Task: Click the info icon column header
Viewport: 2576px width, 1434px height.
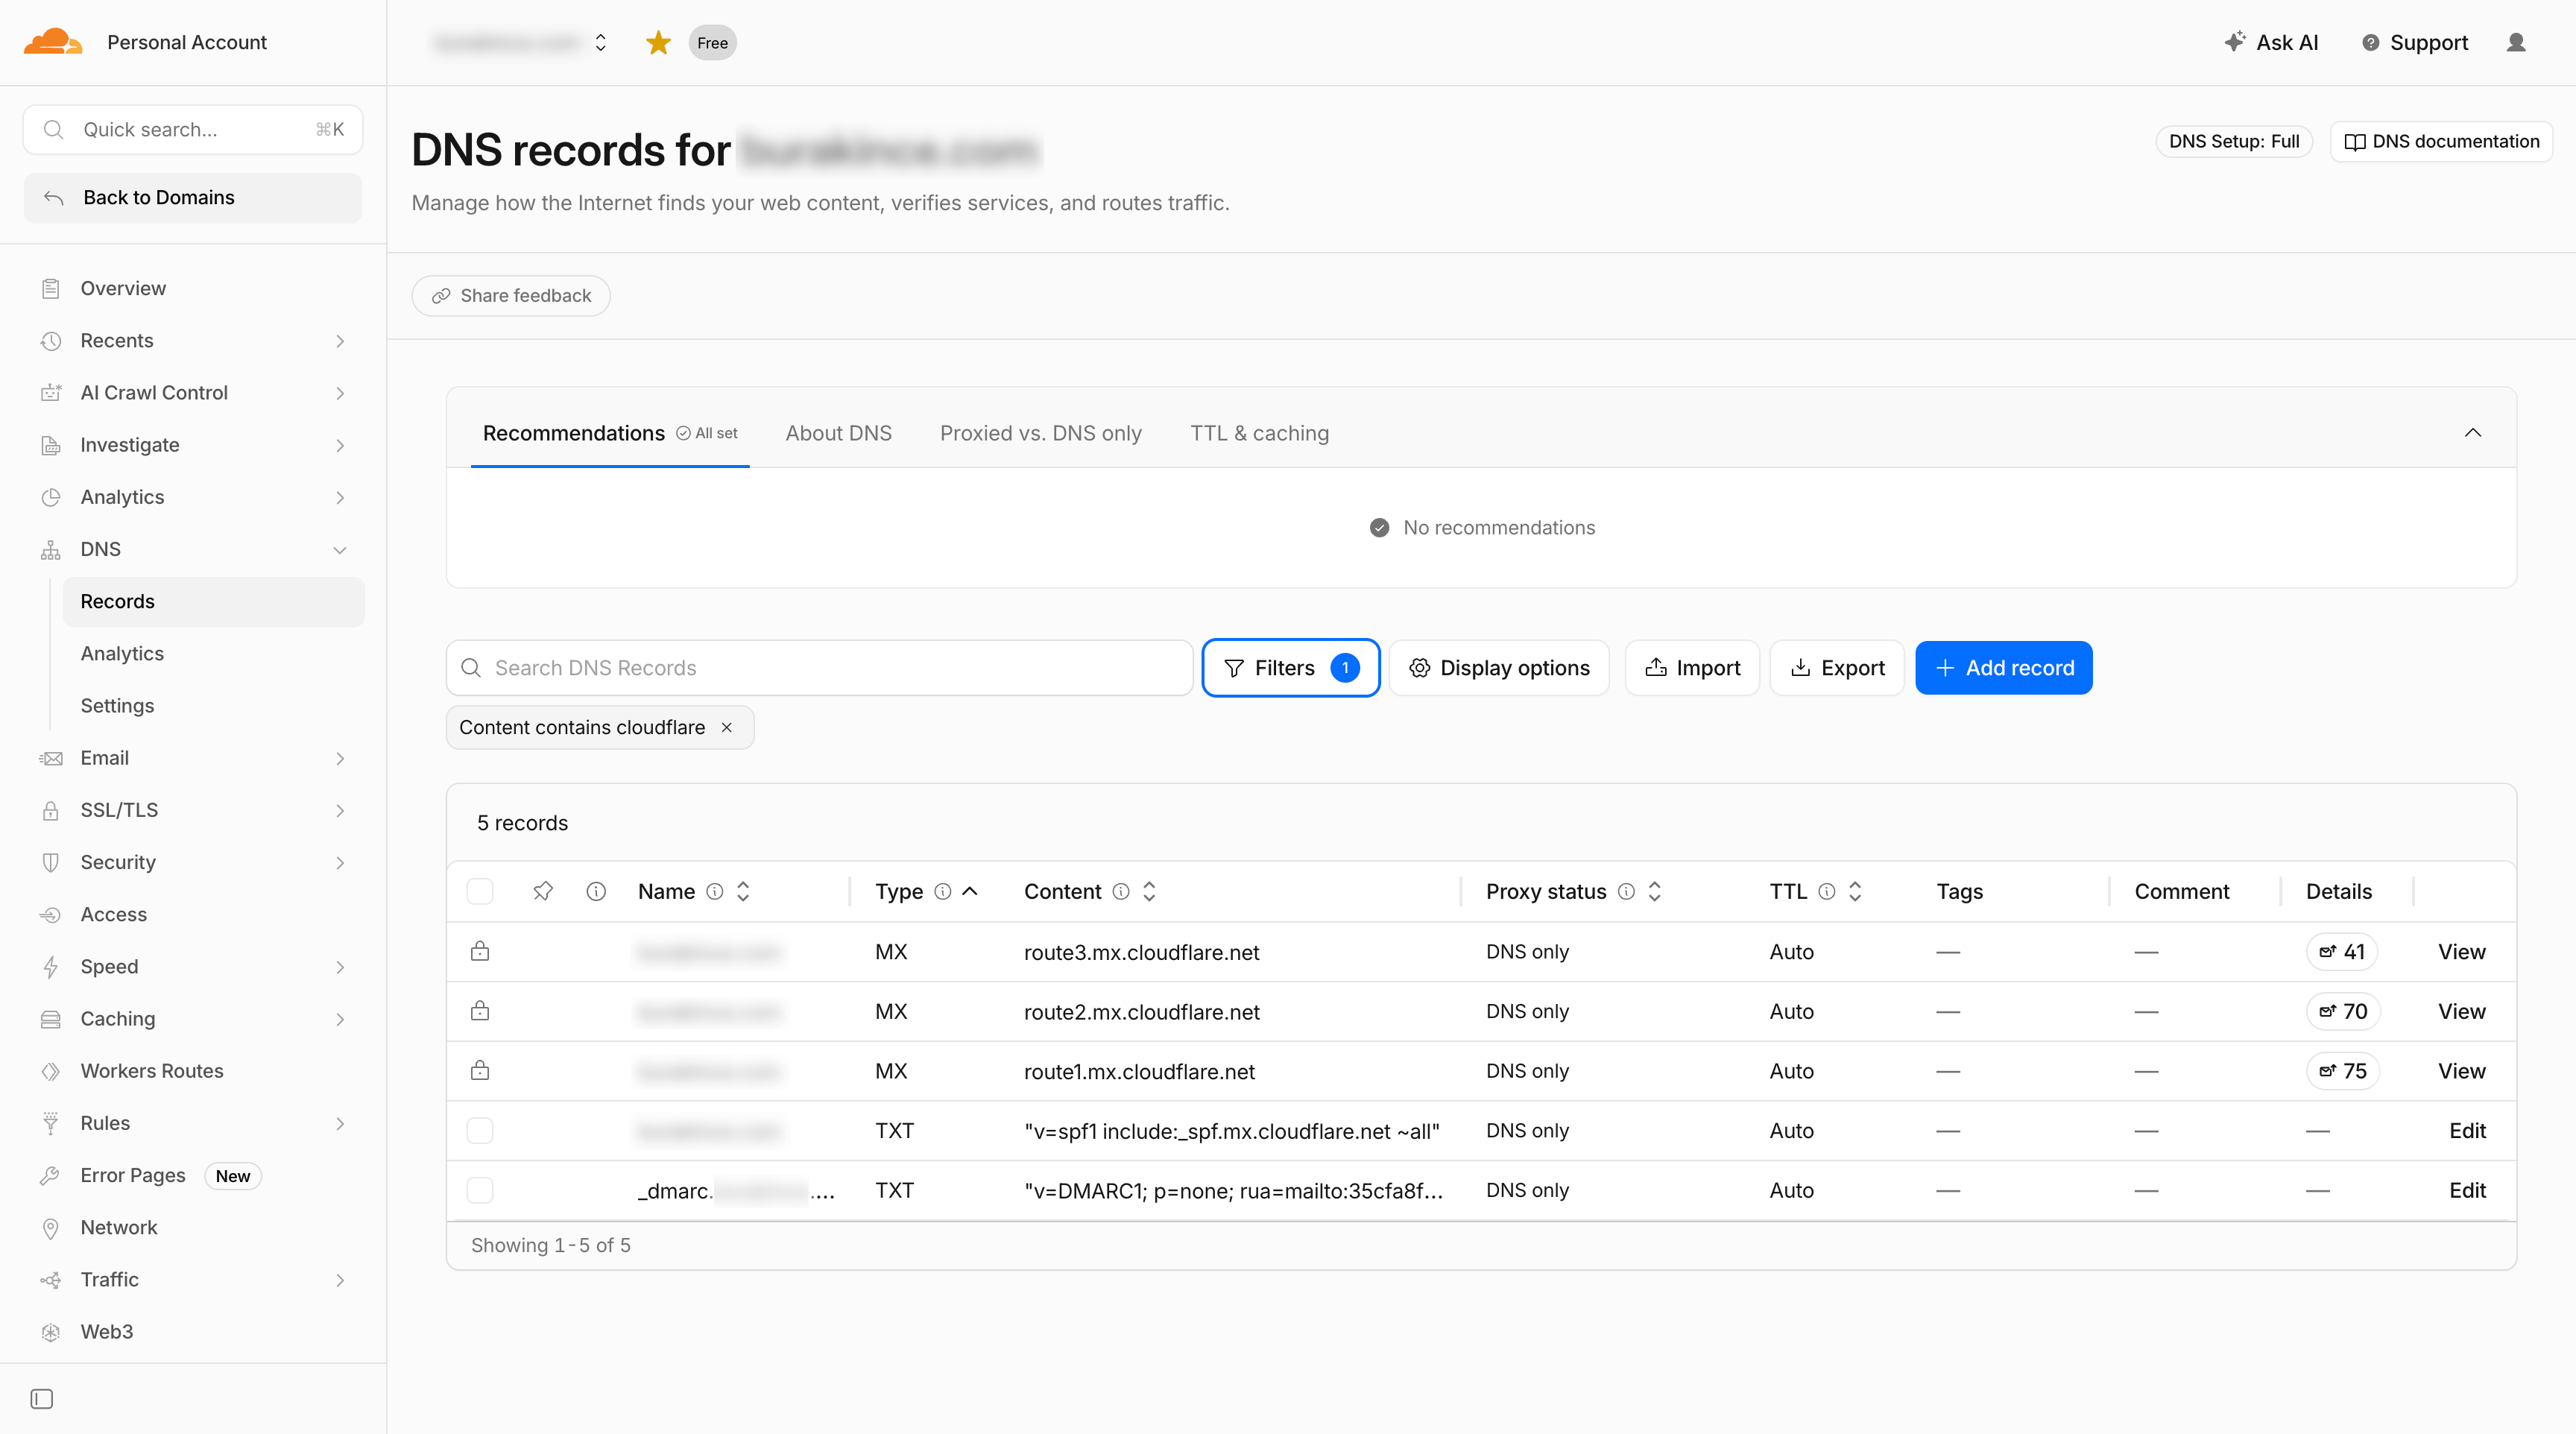Action: point(596,891)
